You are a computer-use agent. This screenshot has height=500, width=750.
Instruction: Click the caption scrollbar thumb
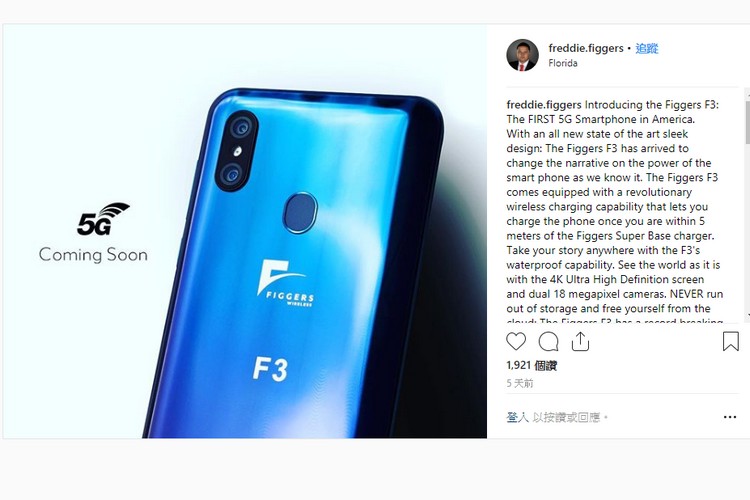(747, 122)
